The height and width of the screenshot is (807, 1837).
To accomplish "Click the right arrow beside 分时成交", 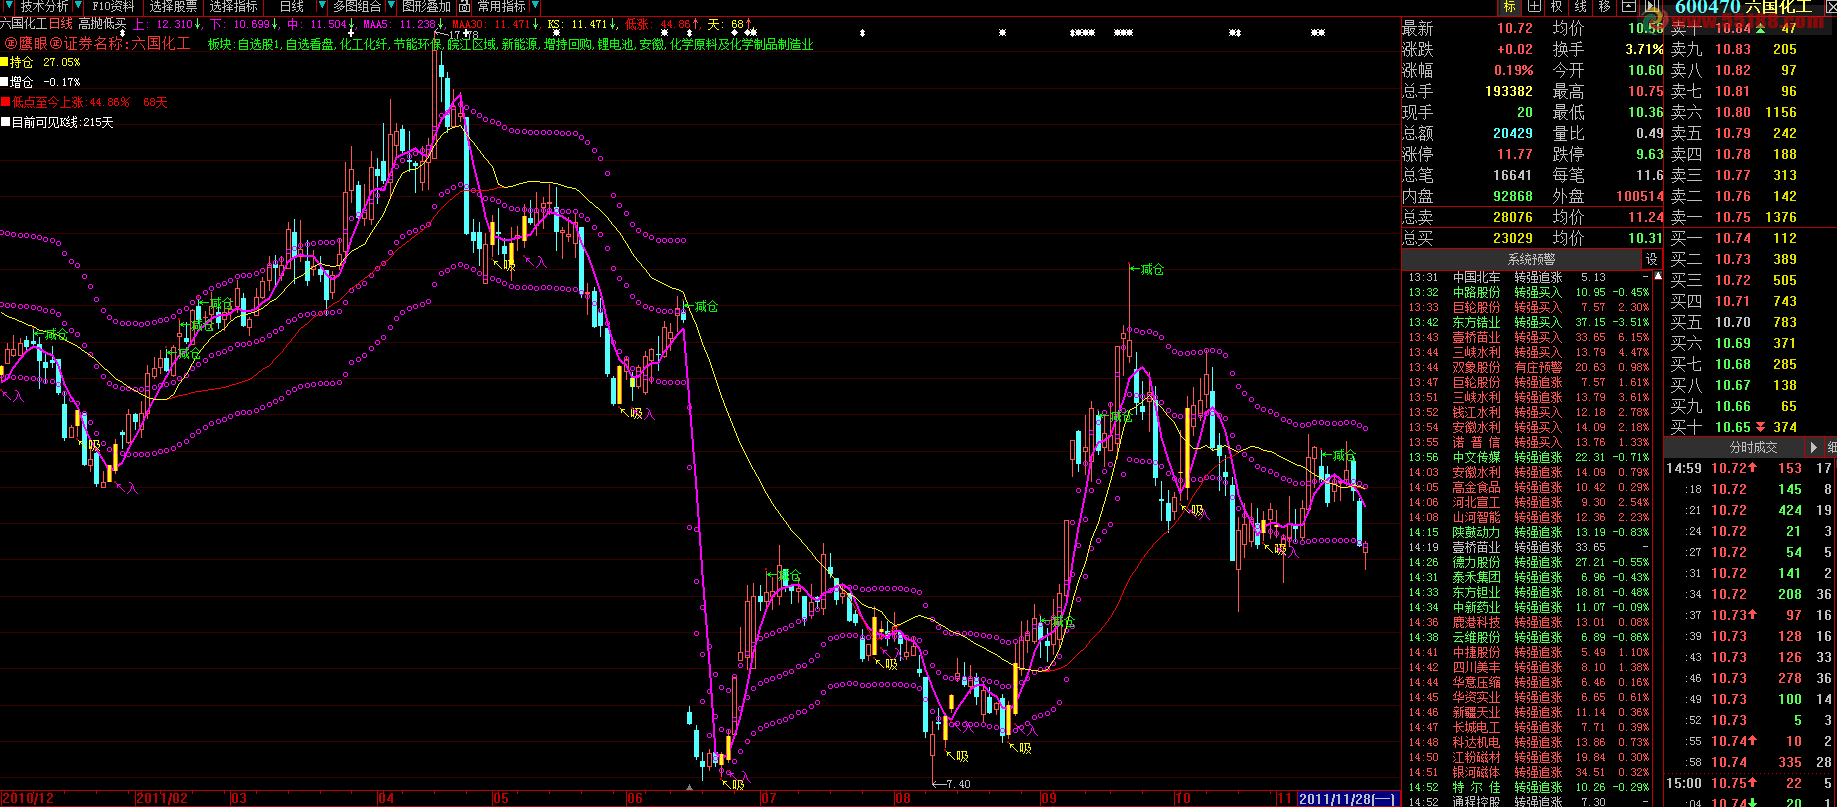I will tap(1814, 447).
